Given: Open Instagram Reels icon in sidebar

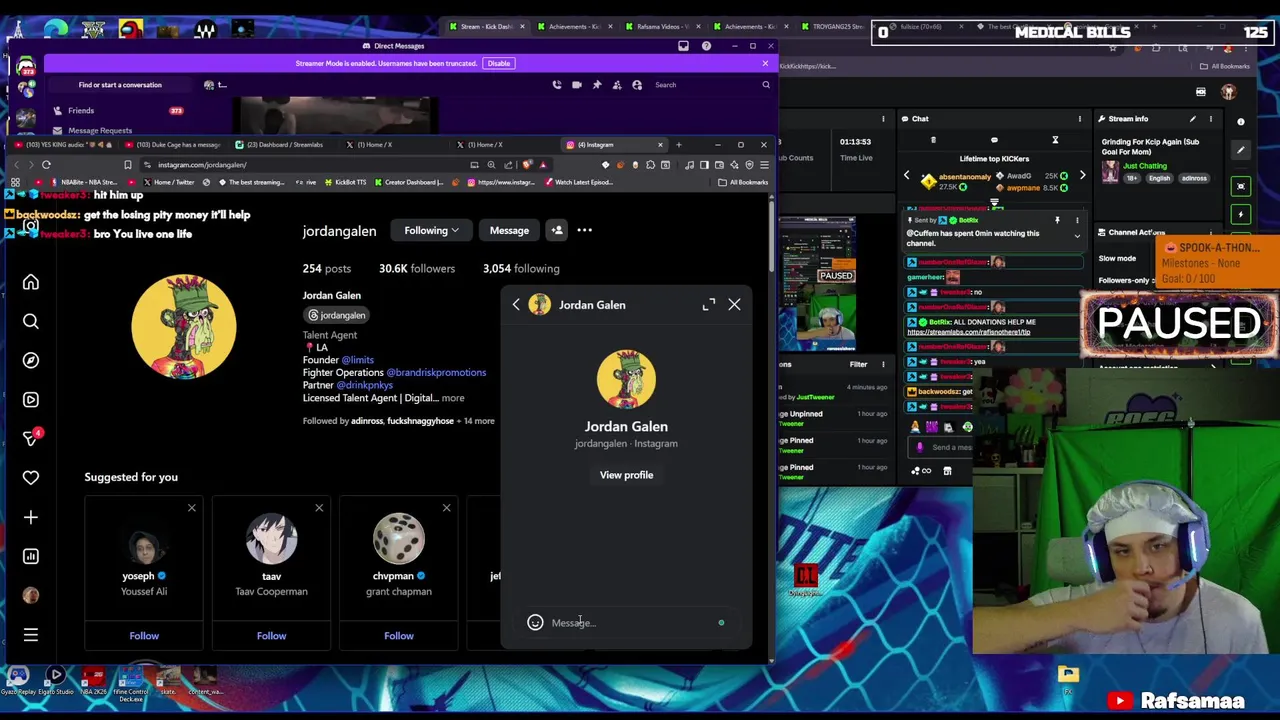Looking at the screenshot, I should 31,399.
